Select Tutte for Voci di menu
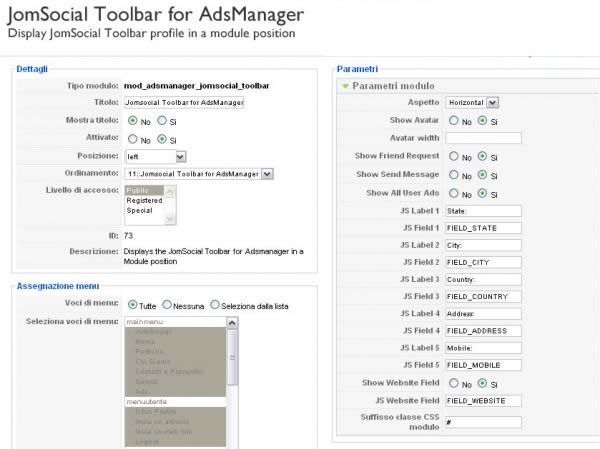The image size is (600, 449). point(132,305)
